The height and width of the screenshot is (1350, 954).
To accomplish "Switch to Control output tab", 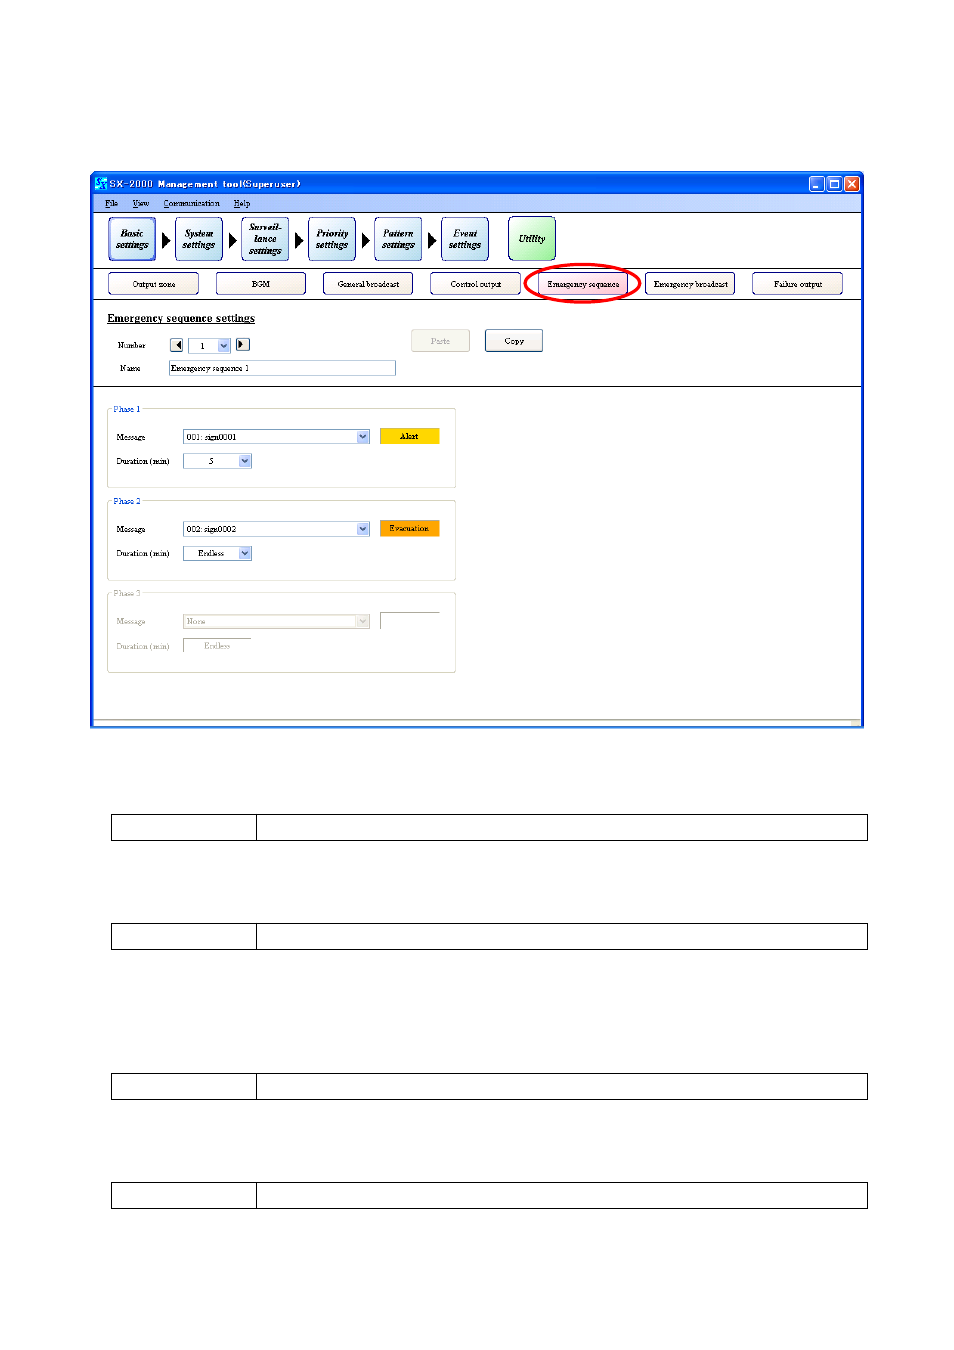I will [475, 284].
